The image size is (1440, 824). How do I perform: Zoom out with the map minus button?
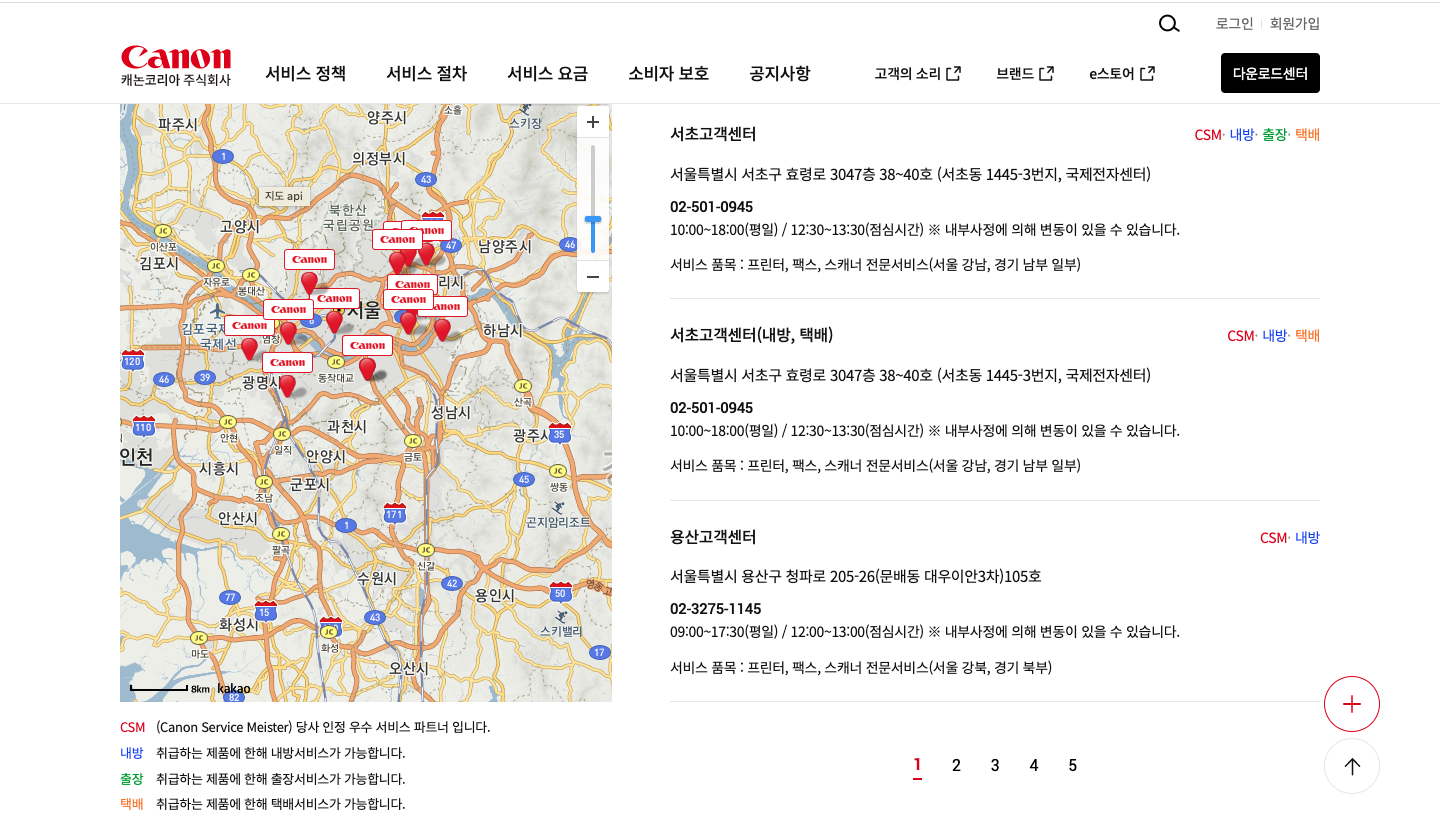coord(592,277)
